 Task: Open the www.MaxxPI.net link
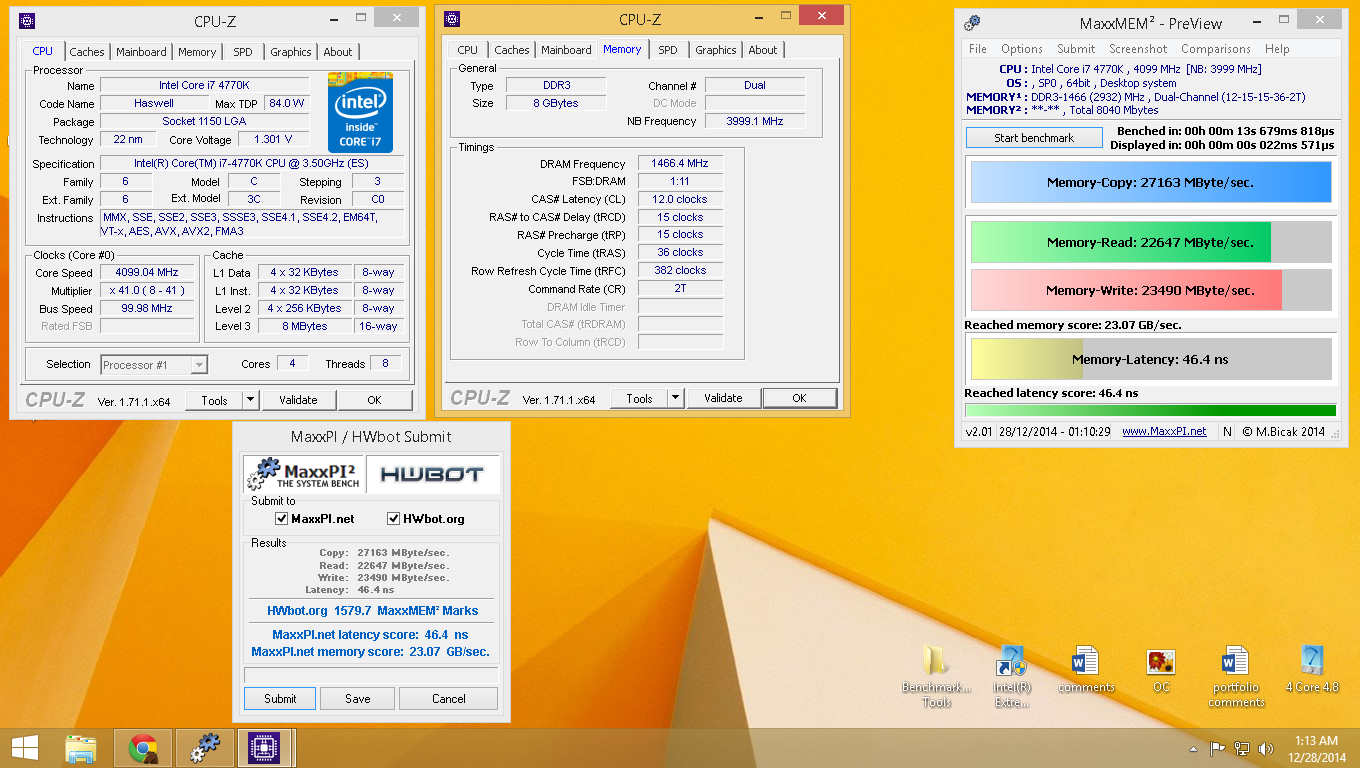(x=1164, y=431)
